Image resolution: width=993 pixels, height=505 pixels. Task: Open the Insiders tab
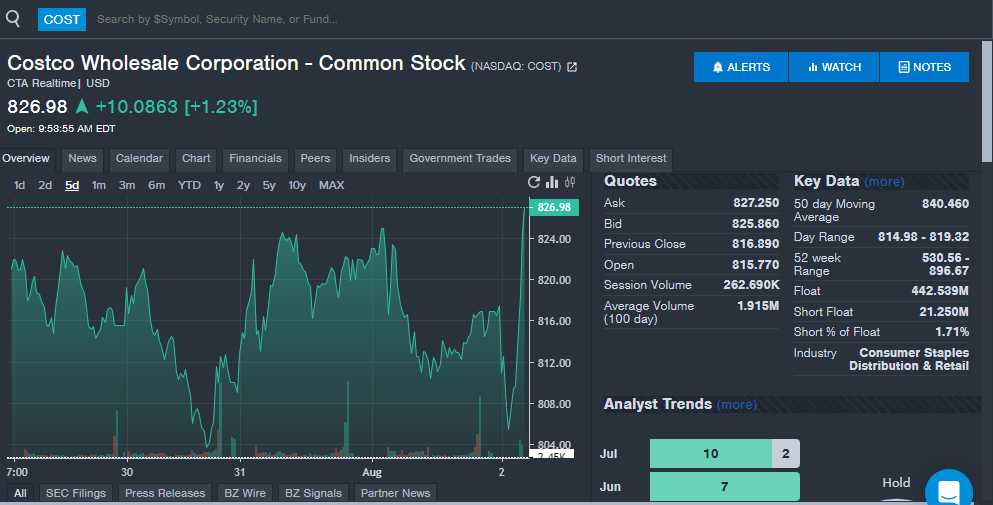click(370, 159)
